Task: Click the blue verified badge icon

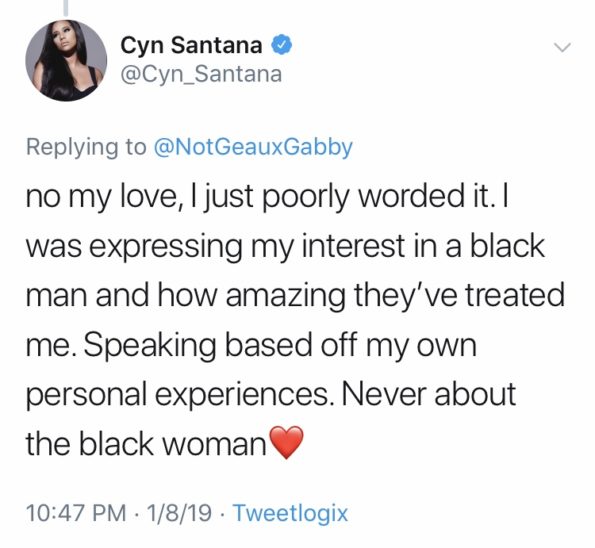Action: coord(281,44)
